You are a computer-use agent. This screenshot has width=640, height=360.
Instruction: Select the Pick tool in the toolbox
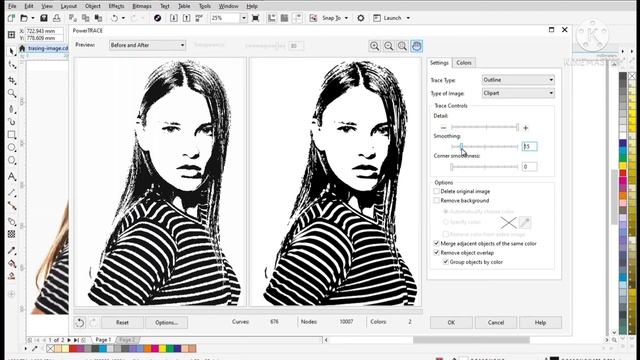pyautogui.click(x=12, y=51)
